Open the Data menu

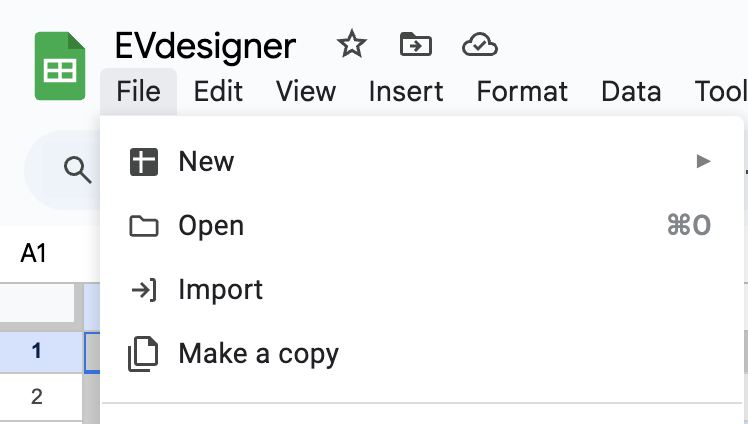point(631,91)
